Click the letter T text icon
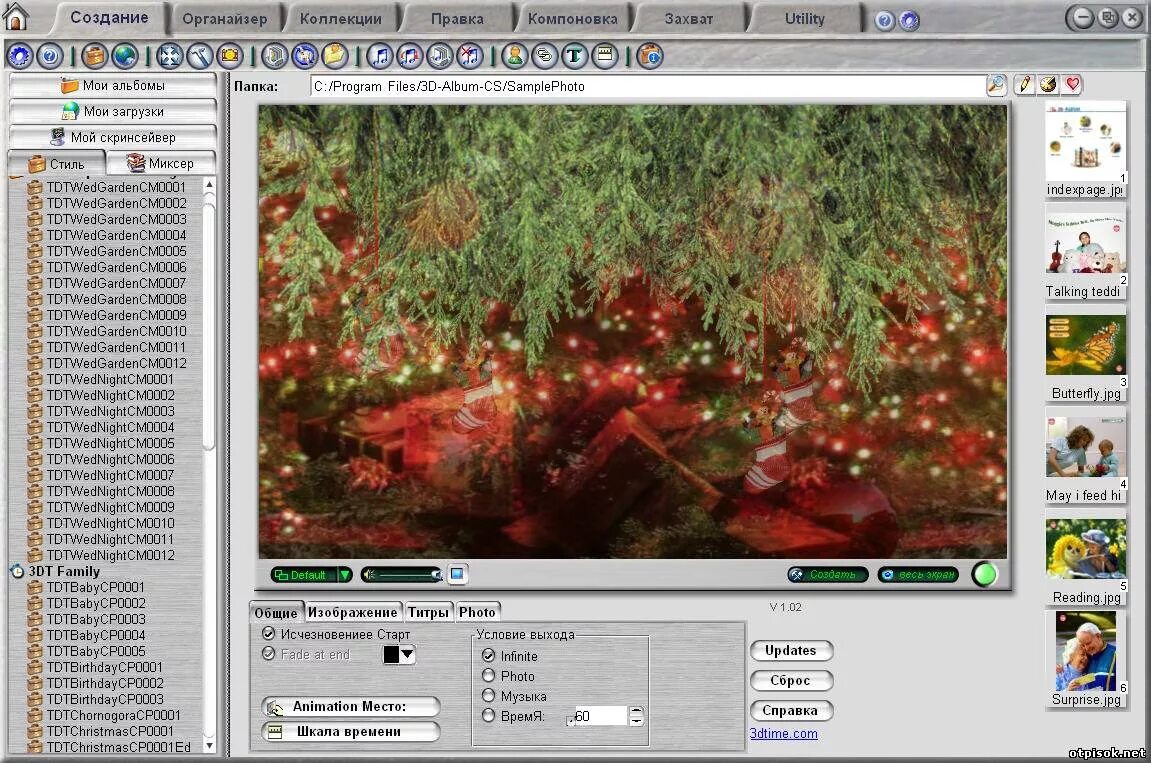Viewport: 1151px width, 763px height. (575, 56)
